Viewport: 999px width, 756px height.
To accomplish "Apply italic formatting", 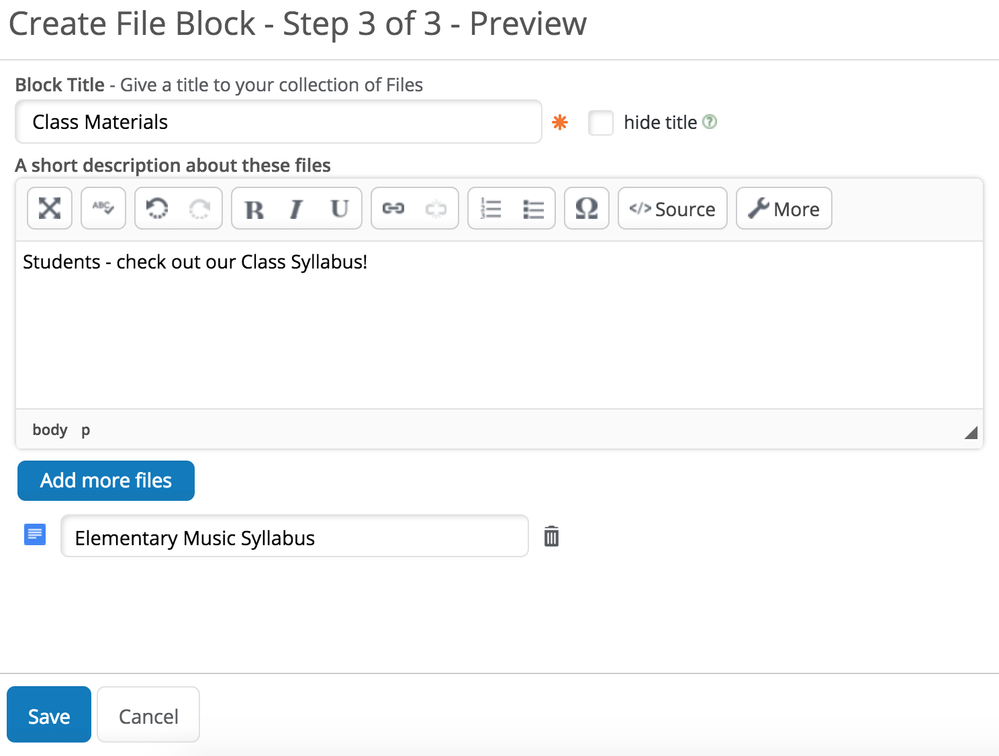I will click(296, 209).
